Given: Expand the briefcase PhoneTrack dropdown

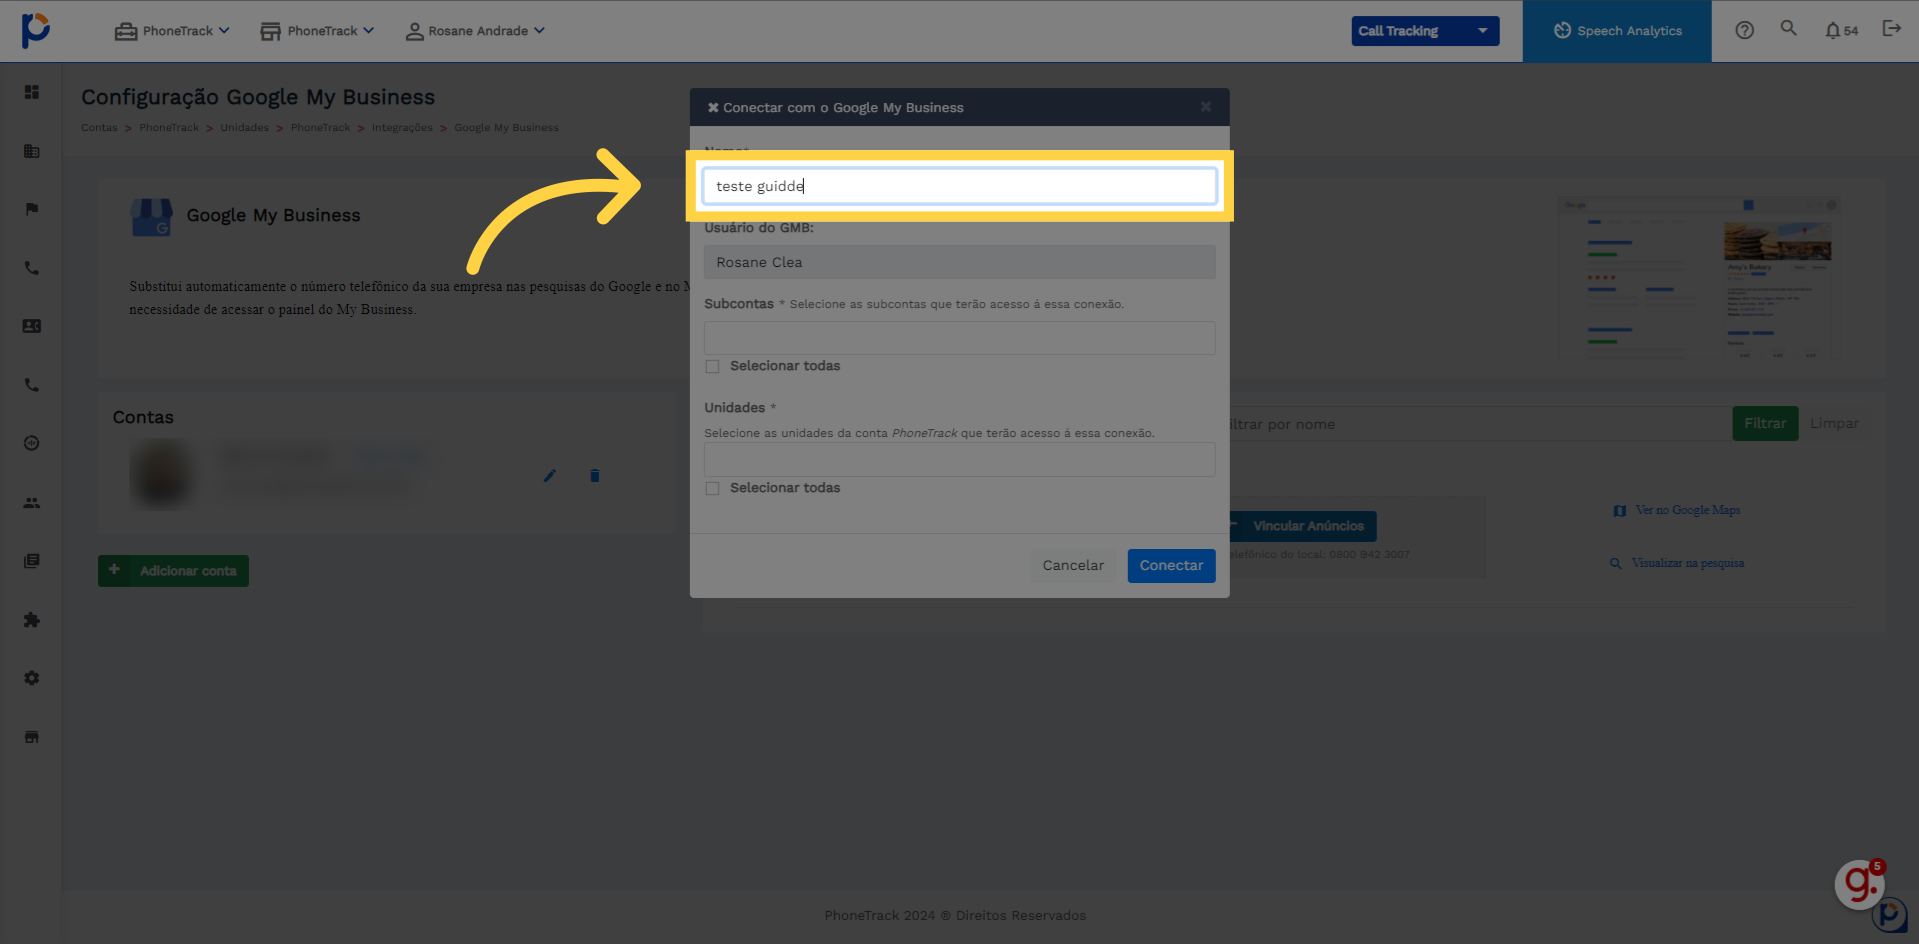Looking at the screenshot, I should pyautogui.click(x=172, y=31).
